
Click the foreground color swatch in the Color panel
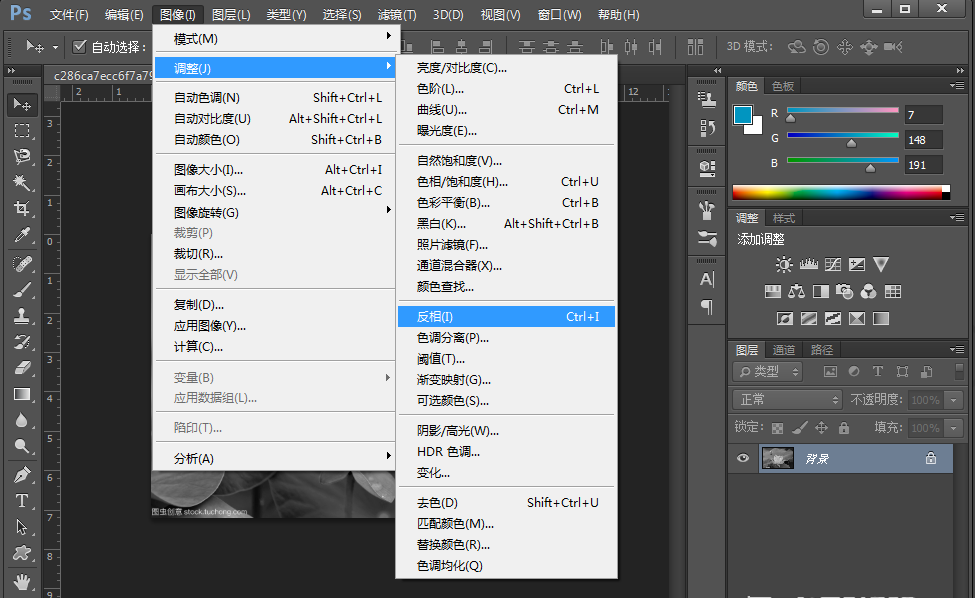click(x=744, y=111)
